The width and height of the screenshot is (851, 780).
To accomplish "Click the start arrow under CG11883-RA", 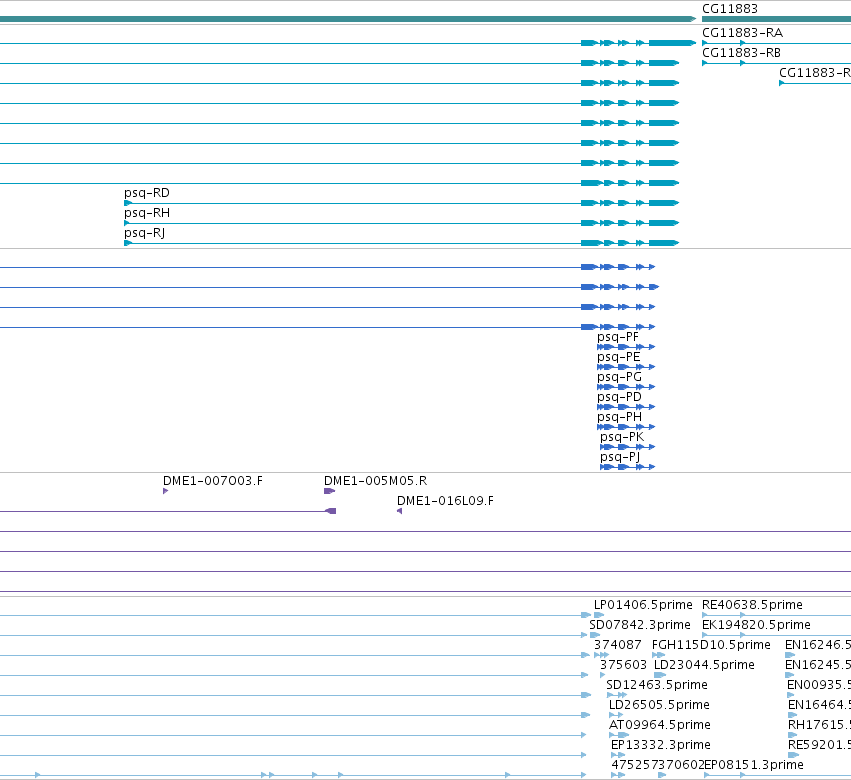I will (705, 43).
